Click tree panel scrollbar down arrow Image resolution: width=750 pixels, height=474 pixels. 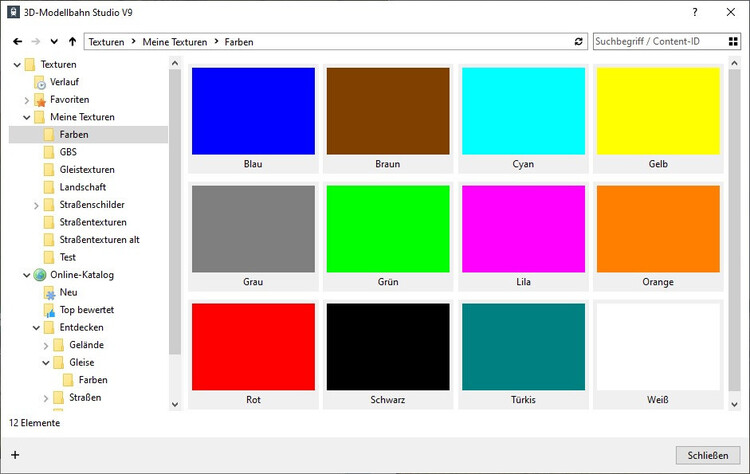(x=175, y=404)
